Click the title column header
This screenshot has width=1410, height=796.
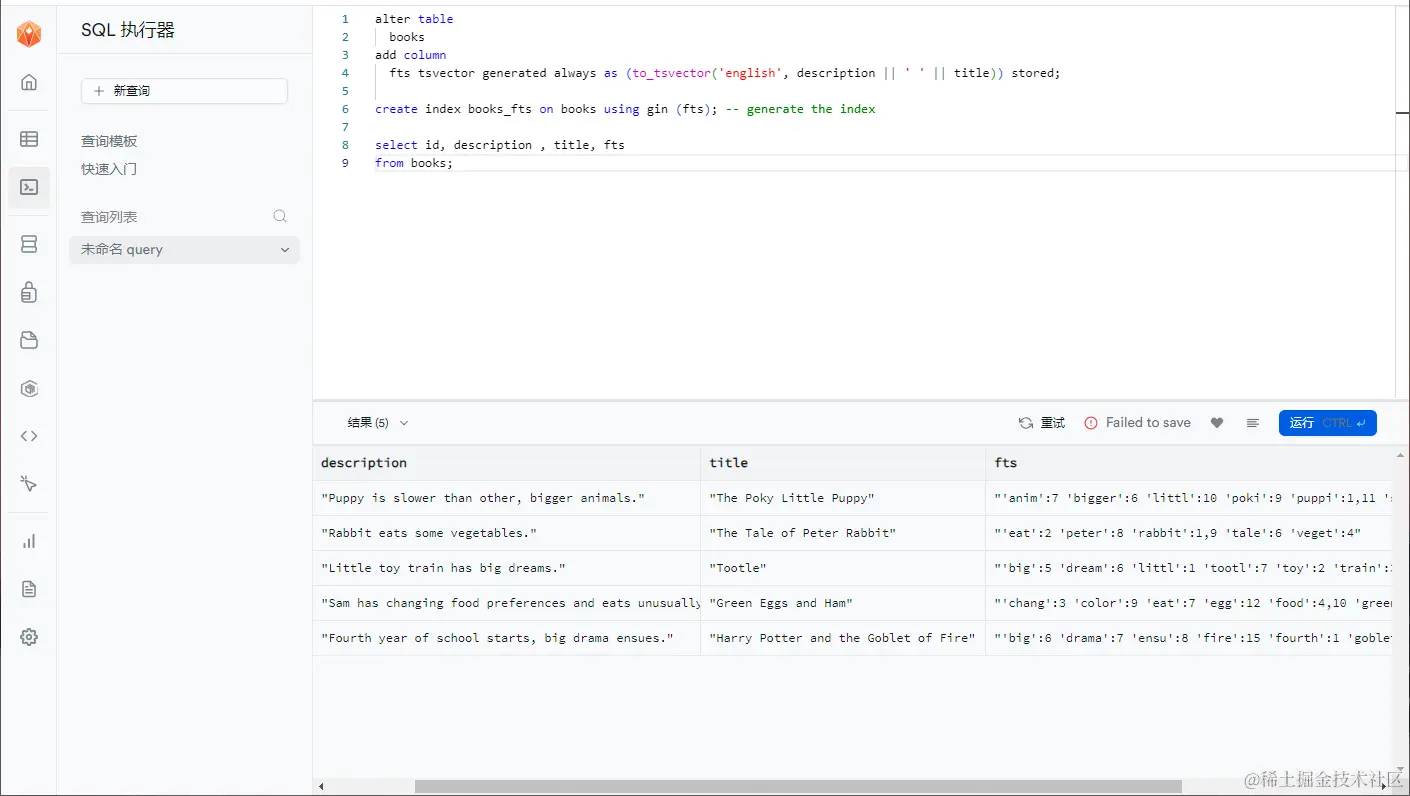843,463
